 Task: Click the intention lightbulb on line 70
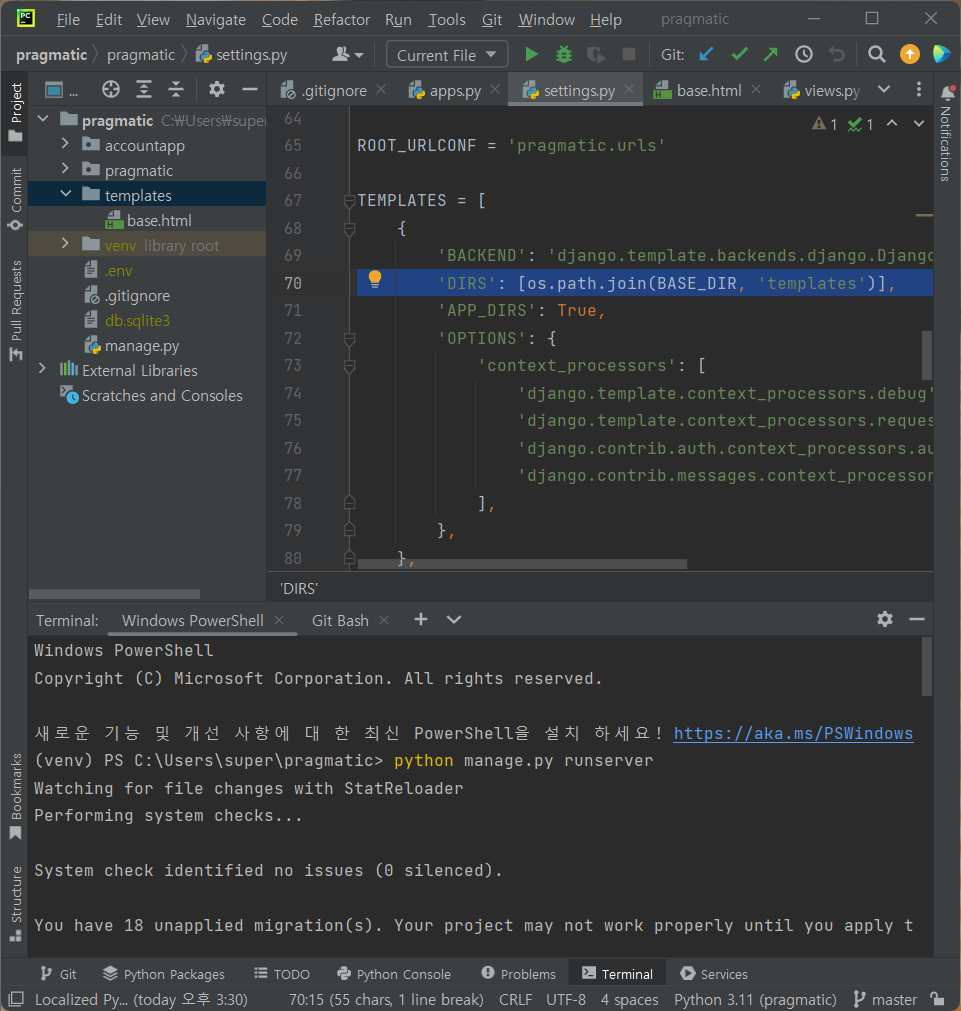pyautogui.click(x=375, y=279)
